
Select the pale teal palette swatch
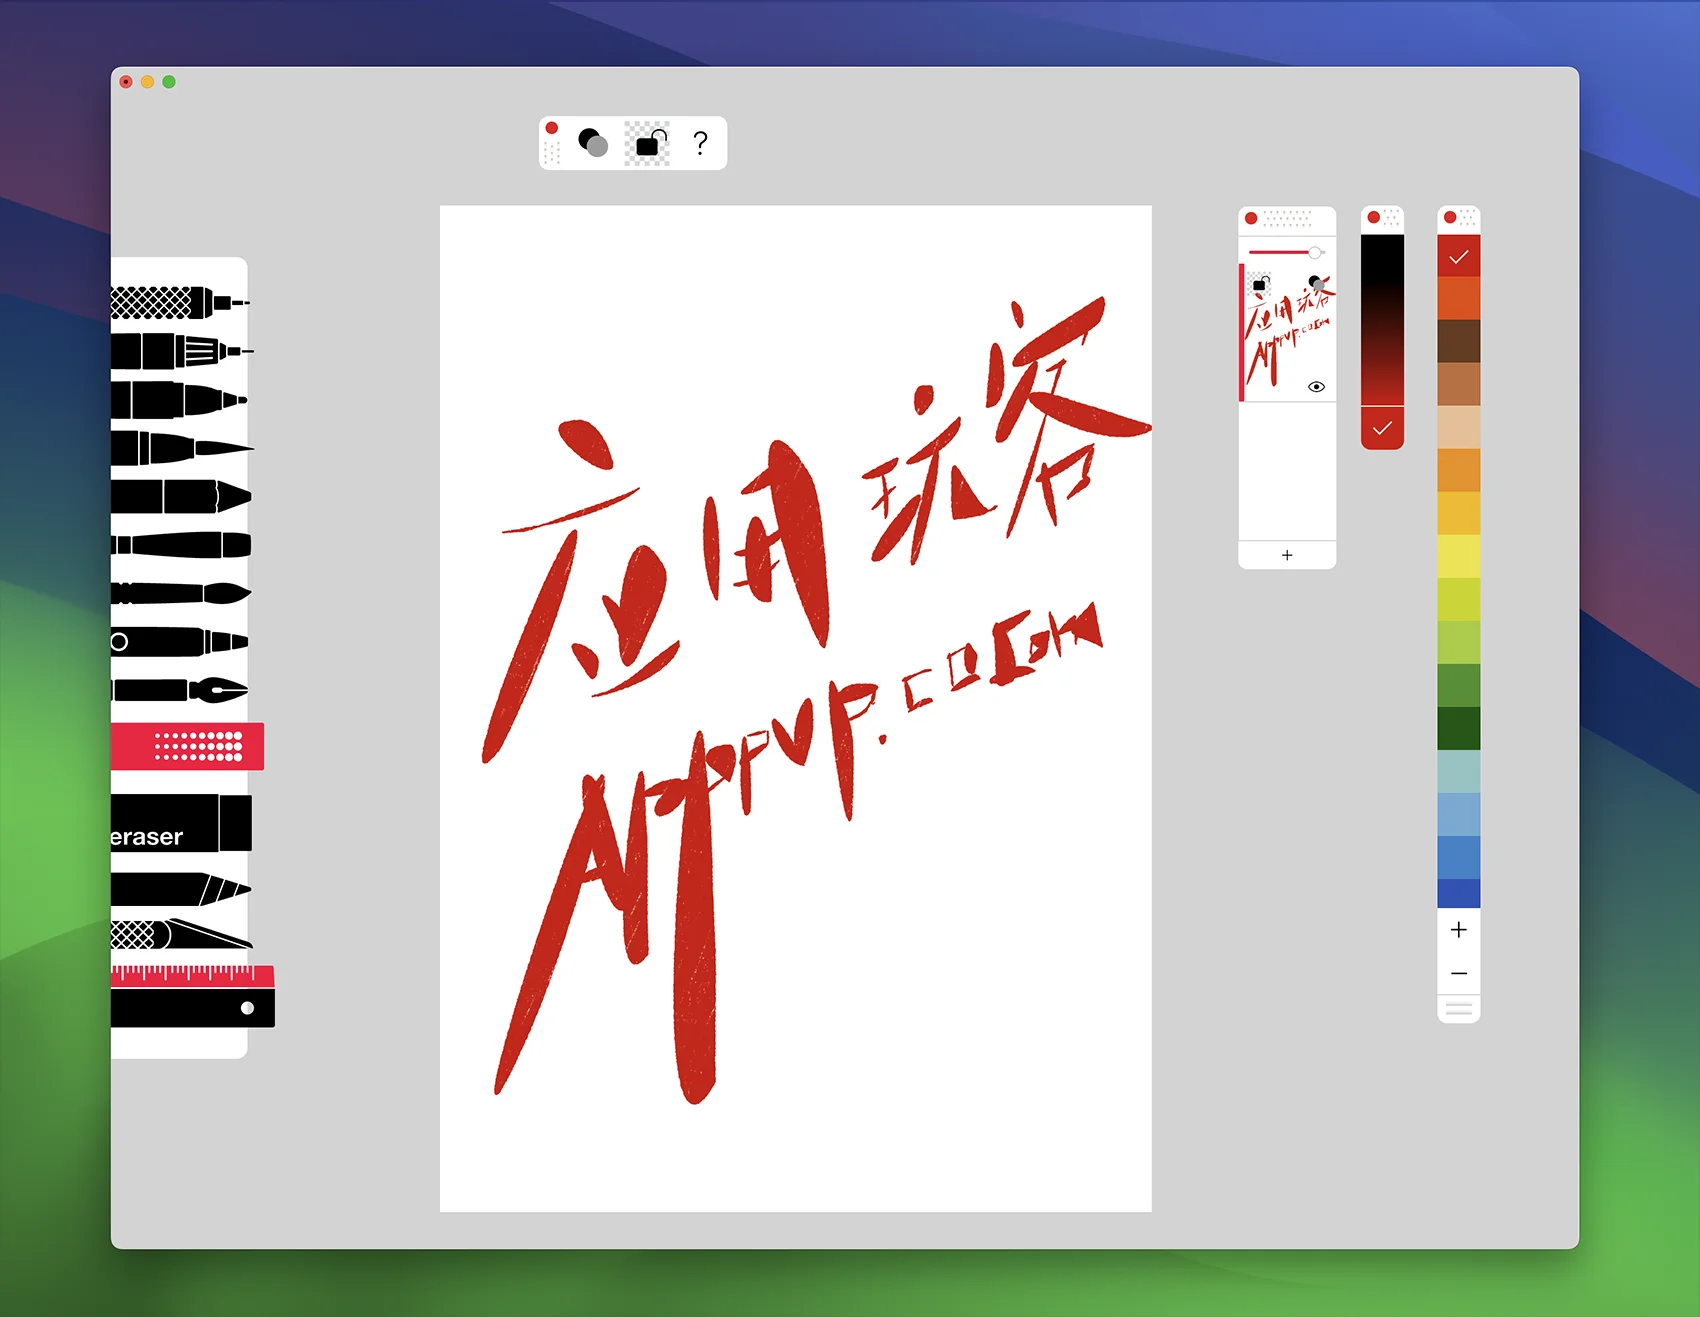(1459, 771)
